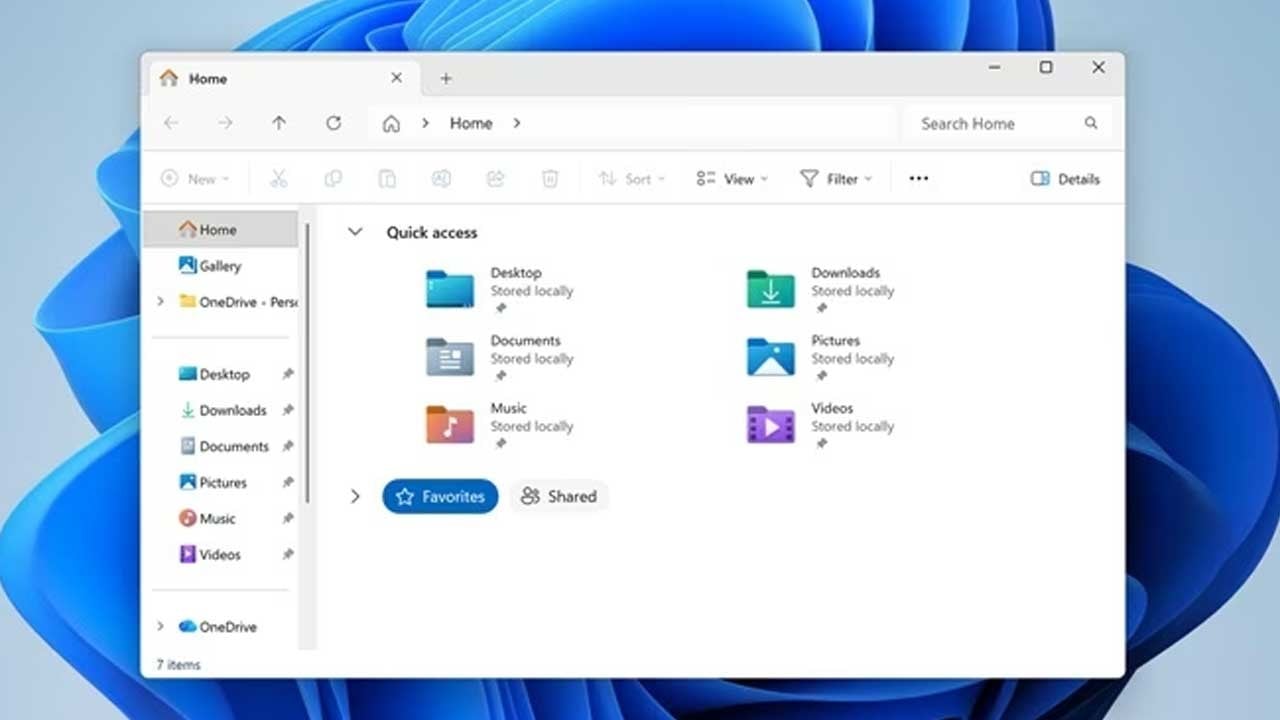This screenshot has height=720, width=1280.
Task: Unpin Downloads from the sidebar
Action: pos(288,410)
